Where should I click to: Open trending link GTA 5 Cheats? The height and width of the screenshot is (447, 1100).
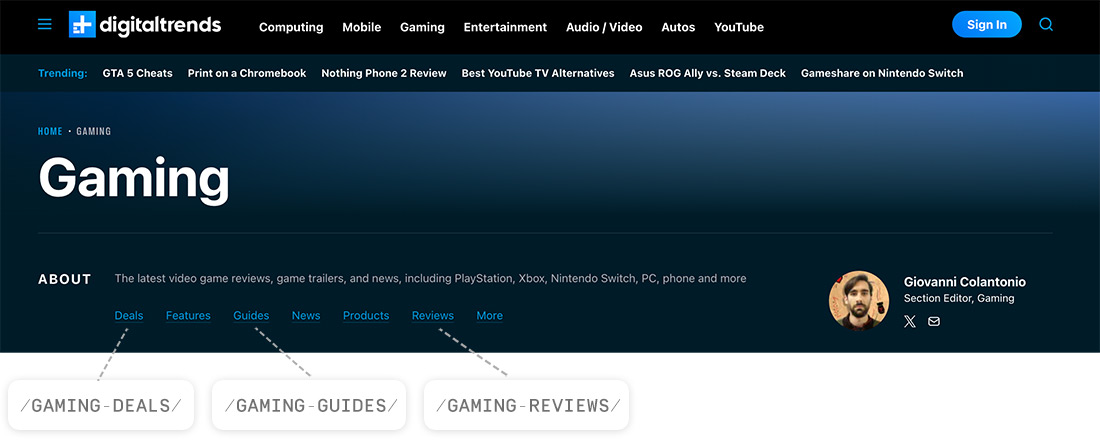138,73
